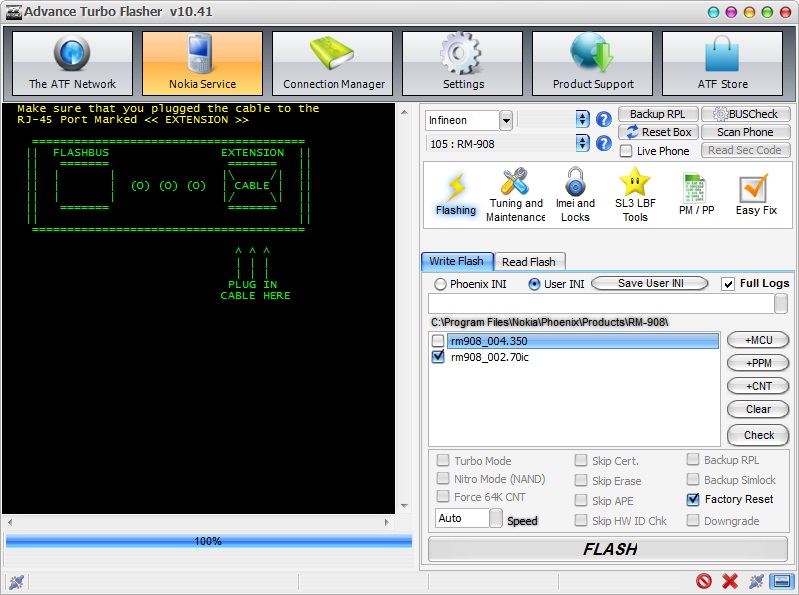The height and width of the screenshot is (595, 799).
Task: Click the bottom-left plug connection icon
Action: (x=16, y=581)
